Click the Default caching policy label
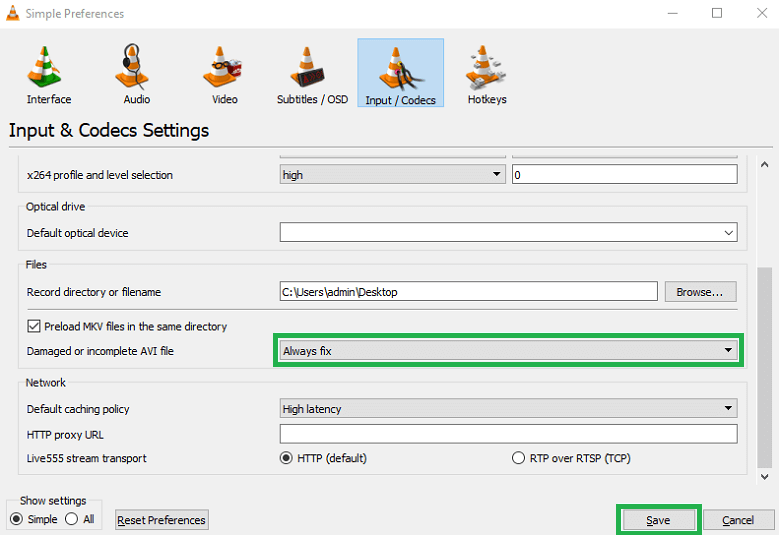 tap(78, 409)
